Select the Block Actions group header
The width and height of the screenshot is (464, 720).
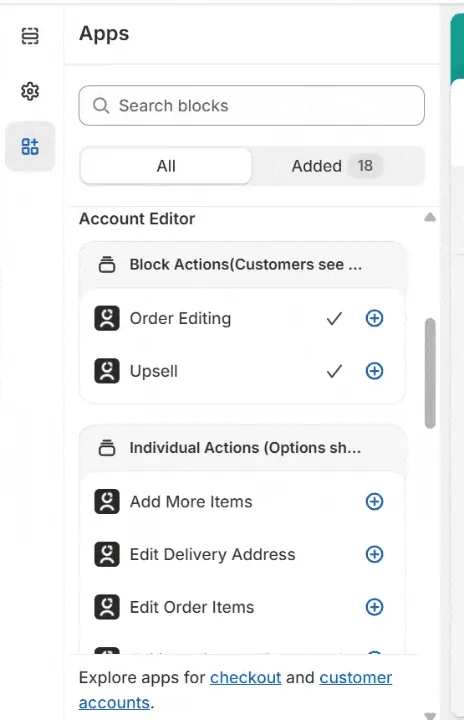[x=242, y=264]
